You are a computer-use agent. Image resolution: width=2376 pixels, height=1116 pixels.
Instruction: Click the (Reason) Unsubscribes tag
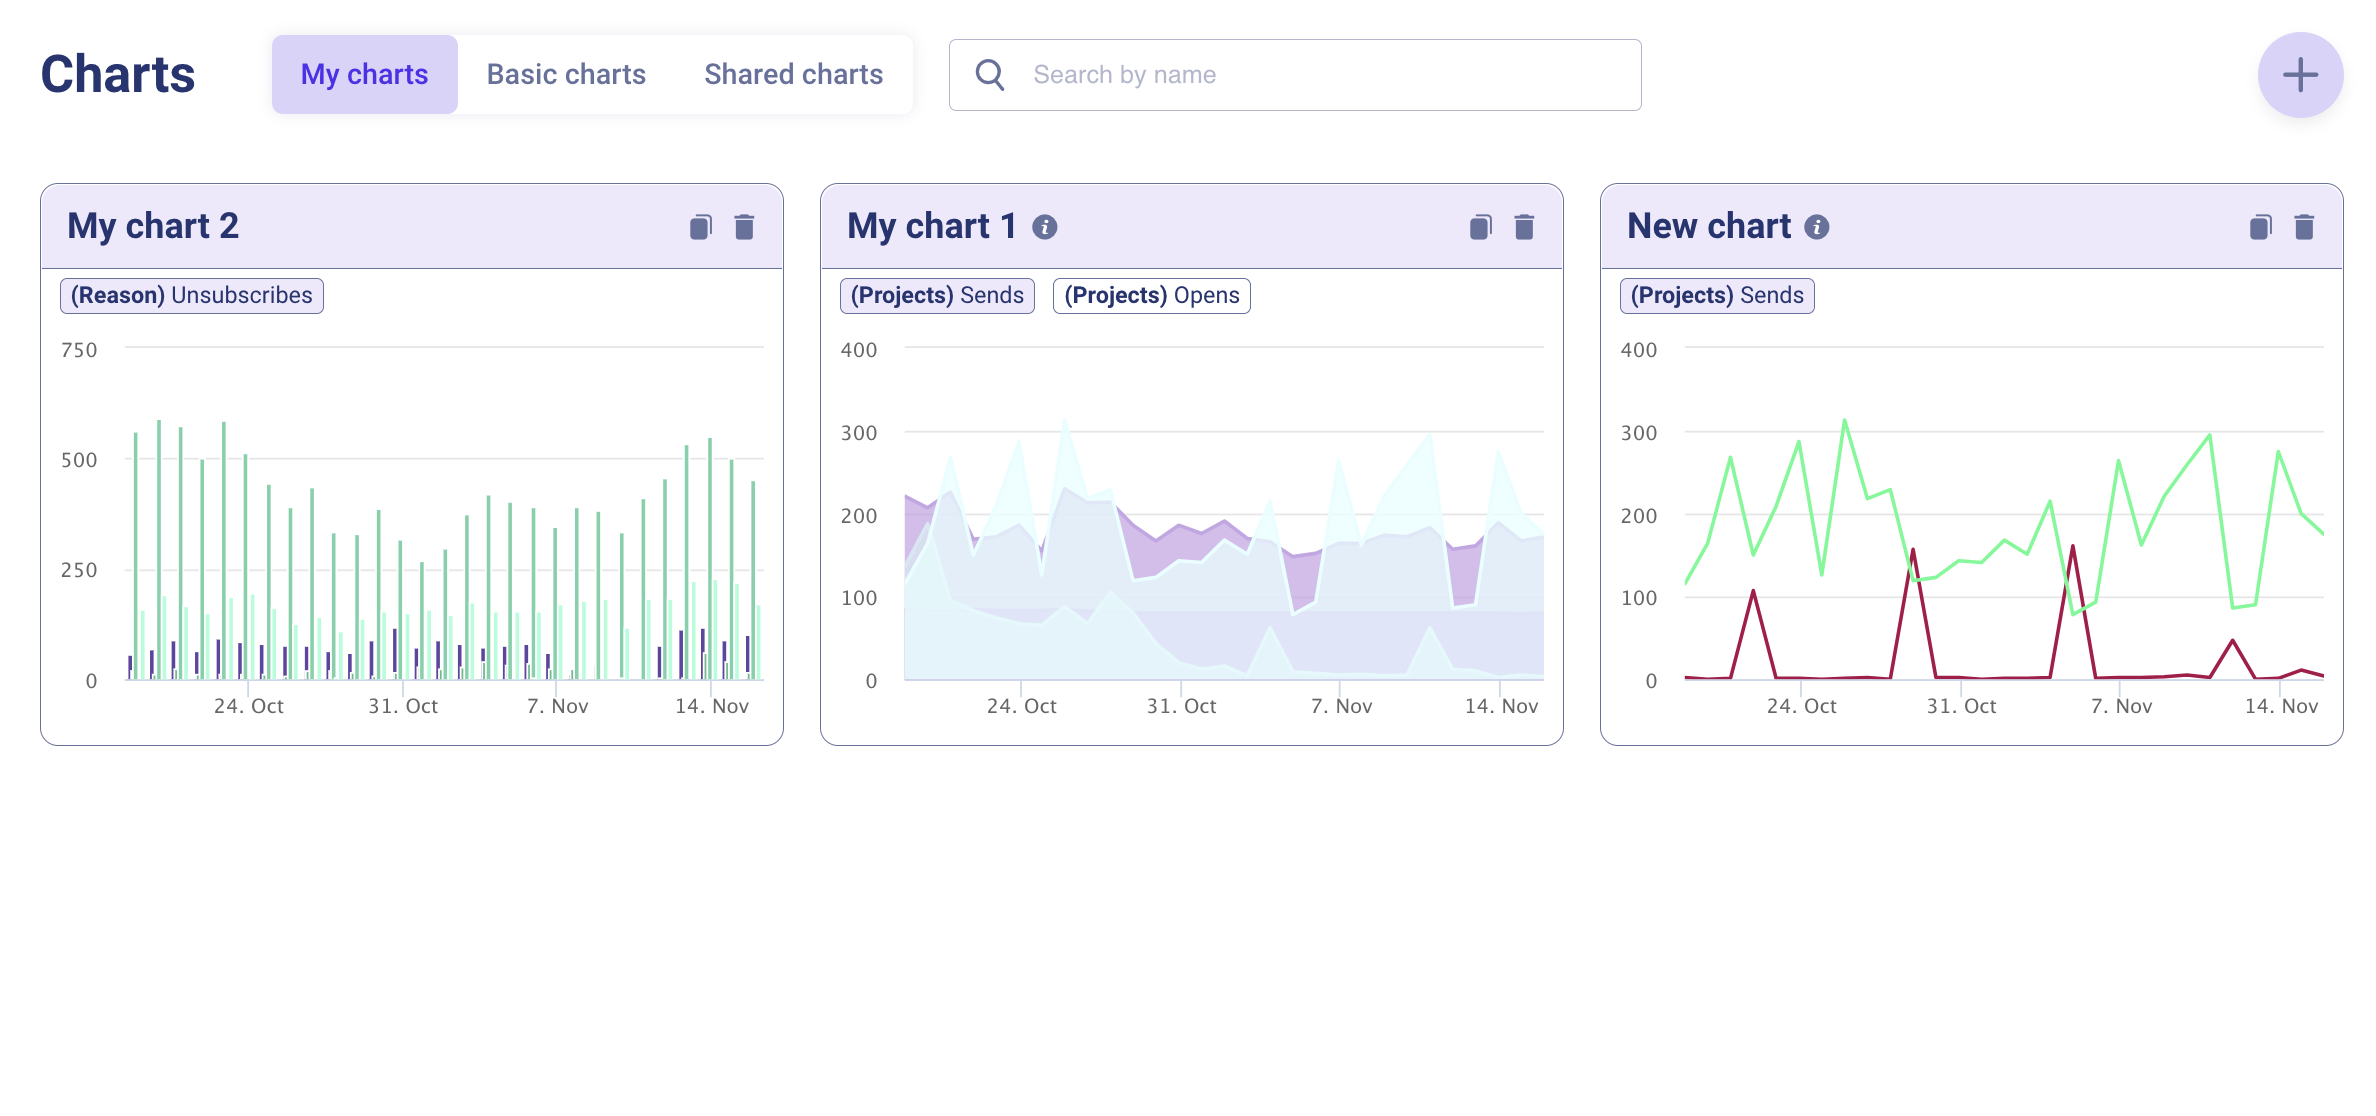(x=192, y=296)
